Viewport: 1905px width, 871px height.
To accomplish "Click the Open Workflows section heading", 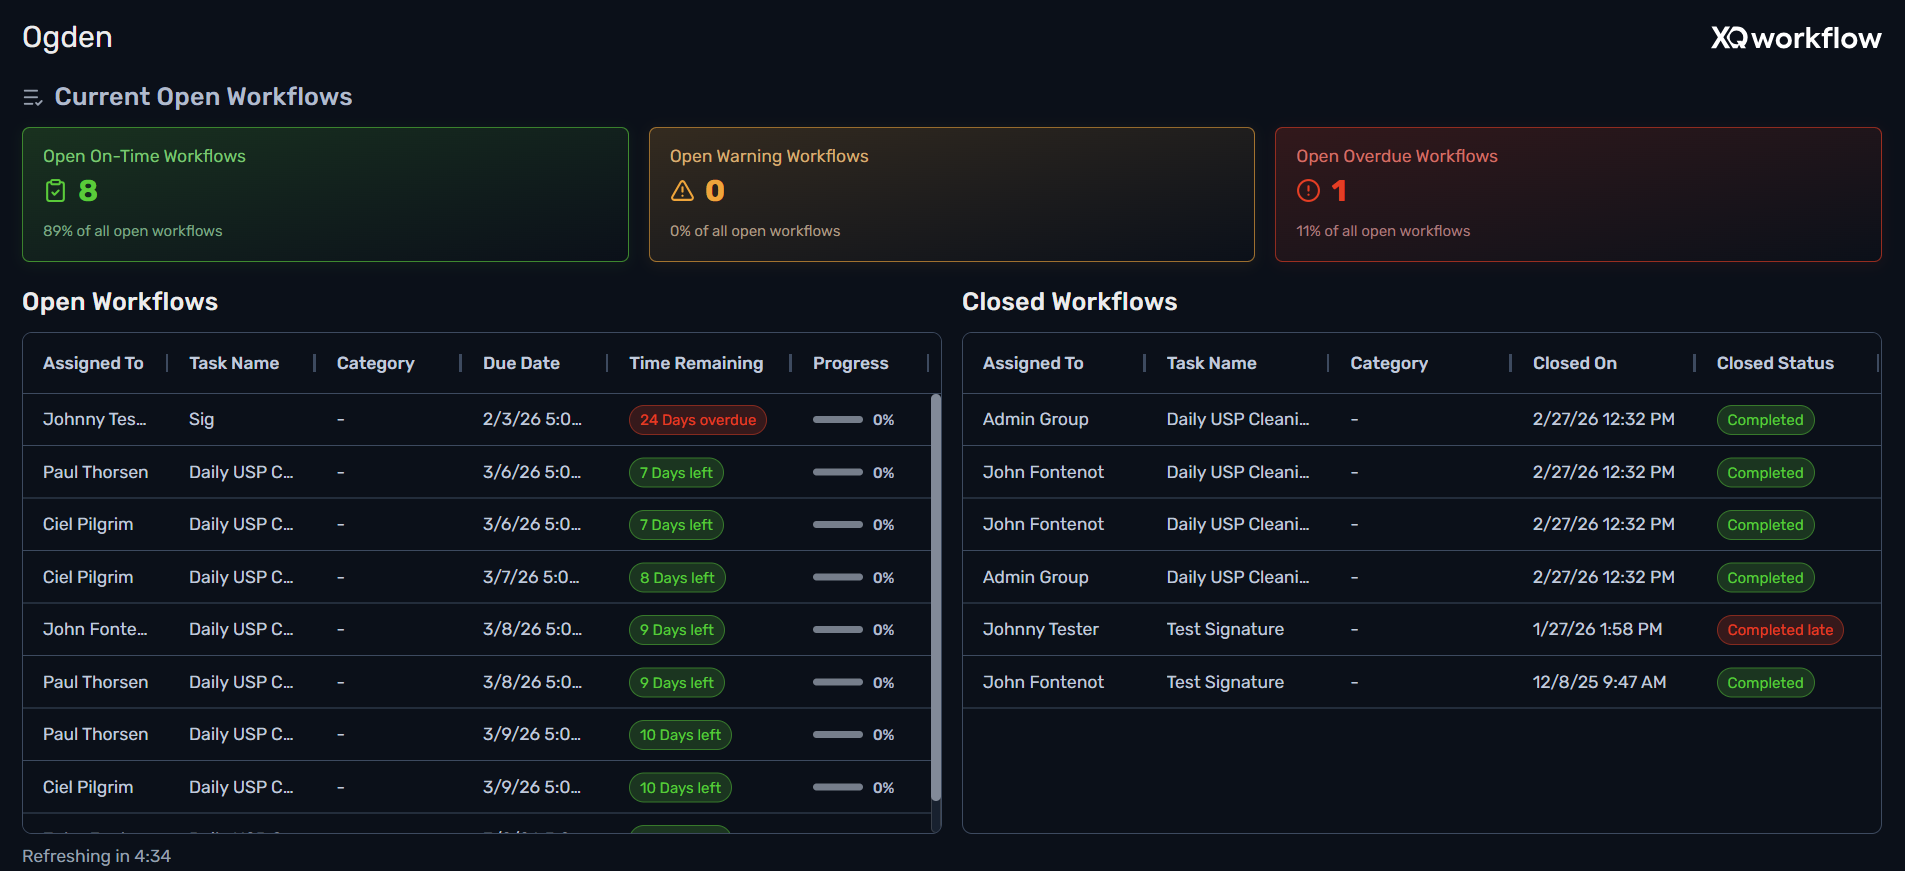I will click(120, 302).
